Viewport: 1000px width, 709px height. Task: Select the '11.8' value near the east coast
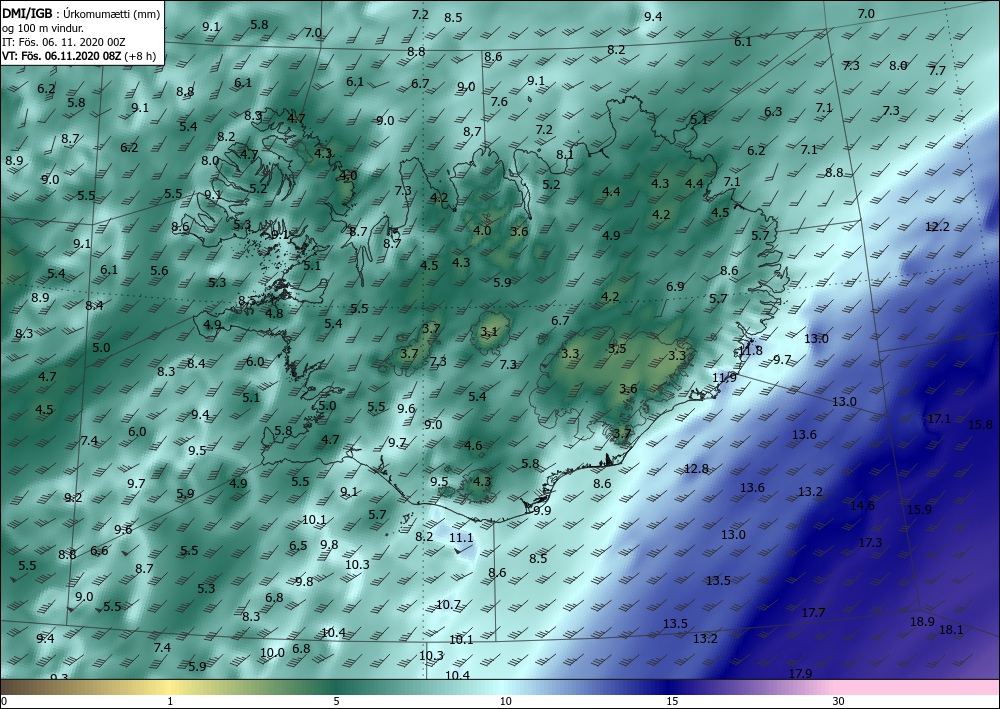[751, 350]
